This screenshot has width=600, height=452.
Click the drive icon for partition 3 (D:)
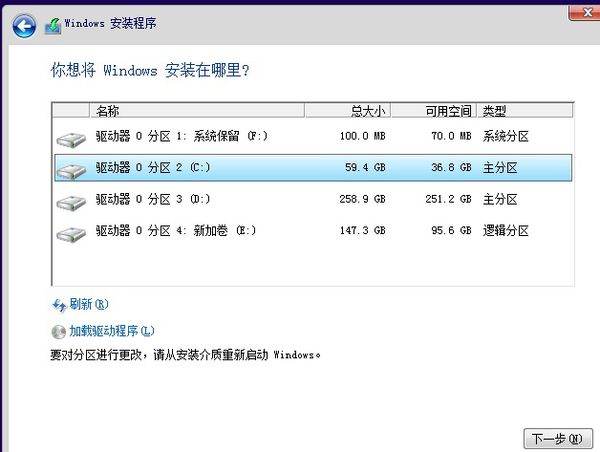click(x=71, y=203)
